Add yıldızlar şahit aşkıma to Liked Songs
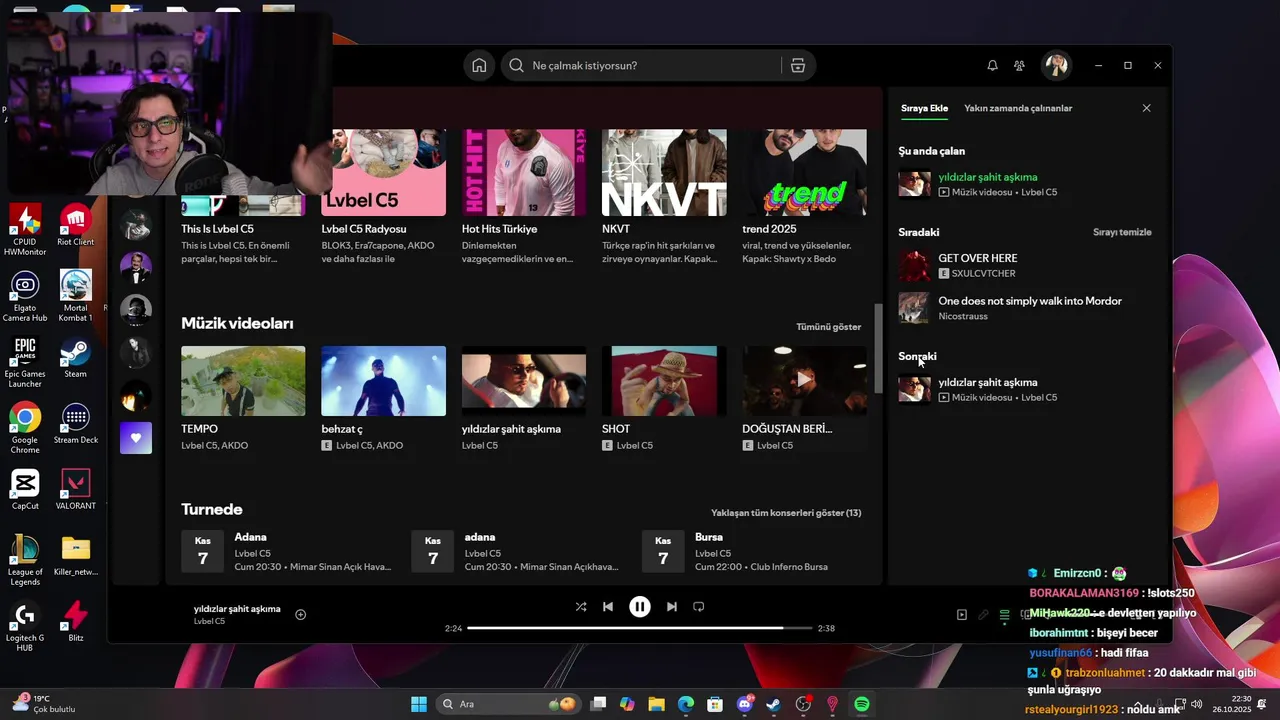This screenshot has width=1280, height=720. [x=300, y=614]
